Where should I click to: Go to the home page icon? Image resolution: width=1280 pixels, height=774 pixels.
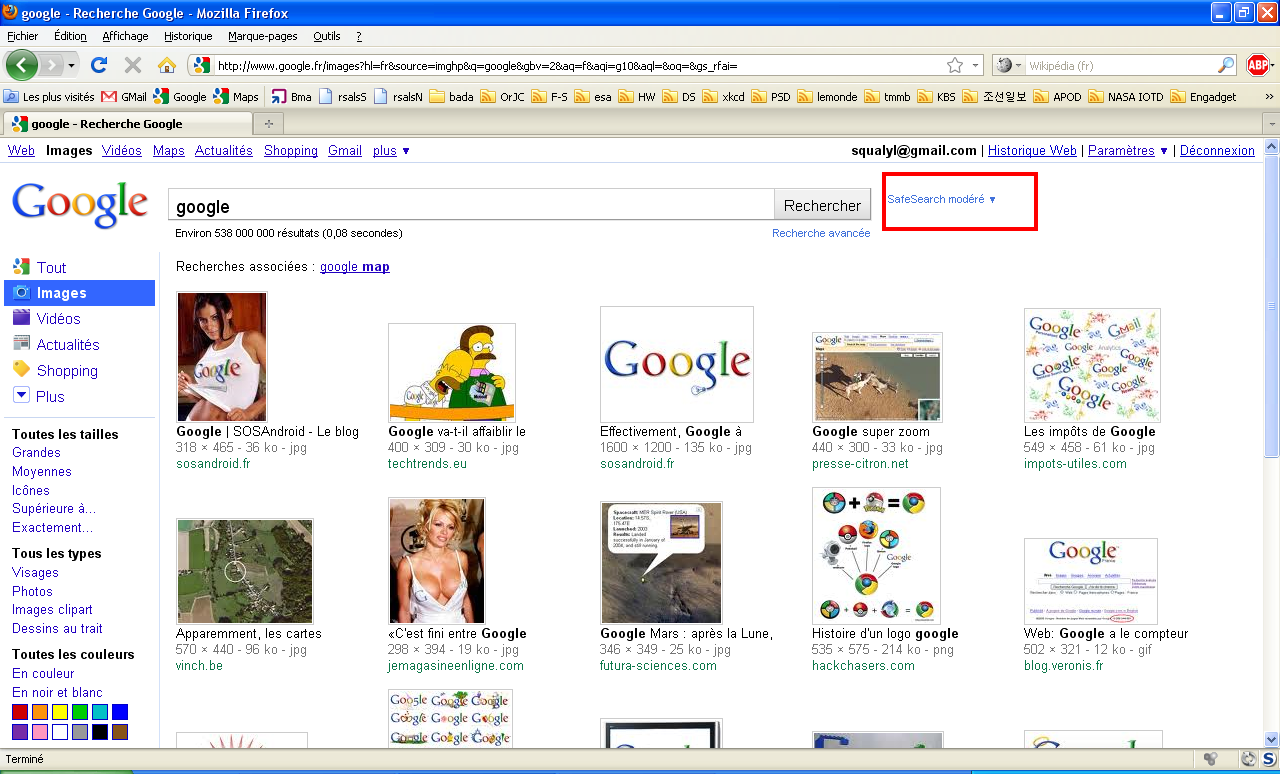167,65
